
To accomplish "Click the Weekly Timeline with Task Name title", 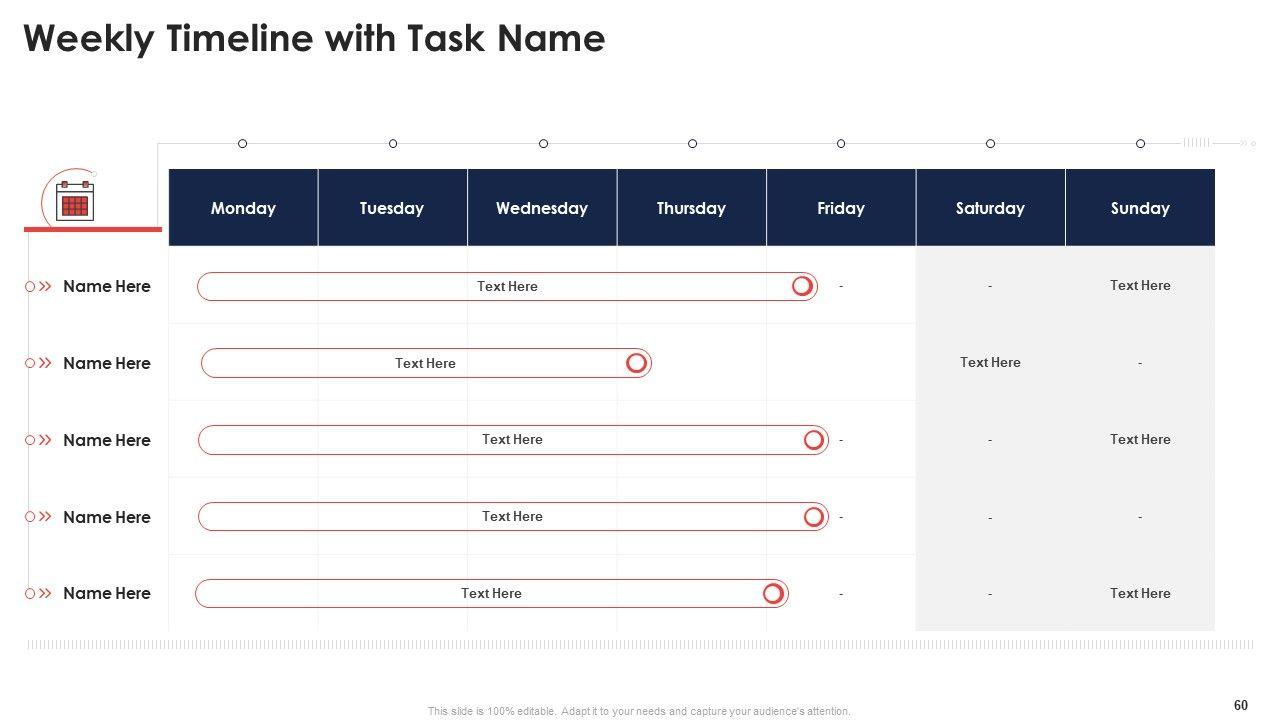I will click(314, 38).
